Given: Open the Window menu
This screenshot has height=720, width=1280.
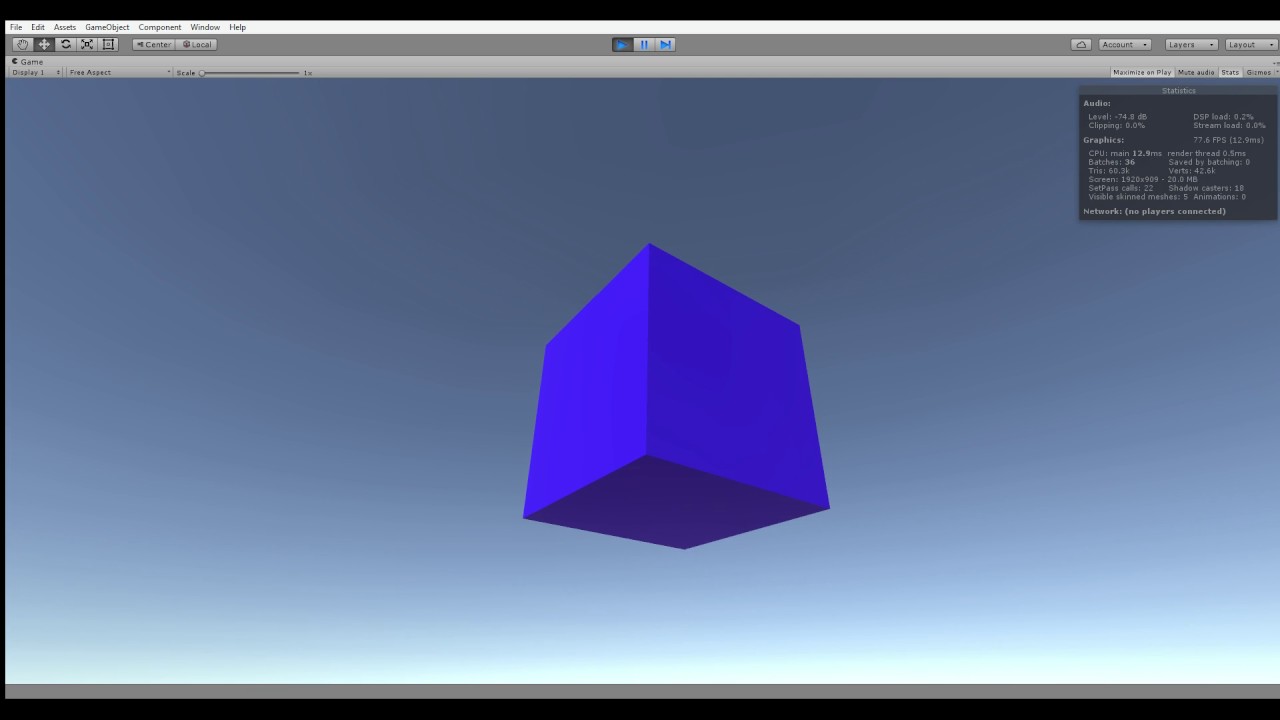Looking at the screenshot, I should point(205,27).
